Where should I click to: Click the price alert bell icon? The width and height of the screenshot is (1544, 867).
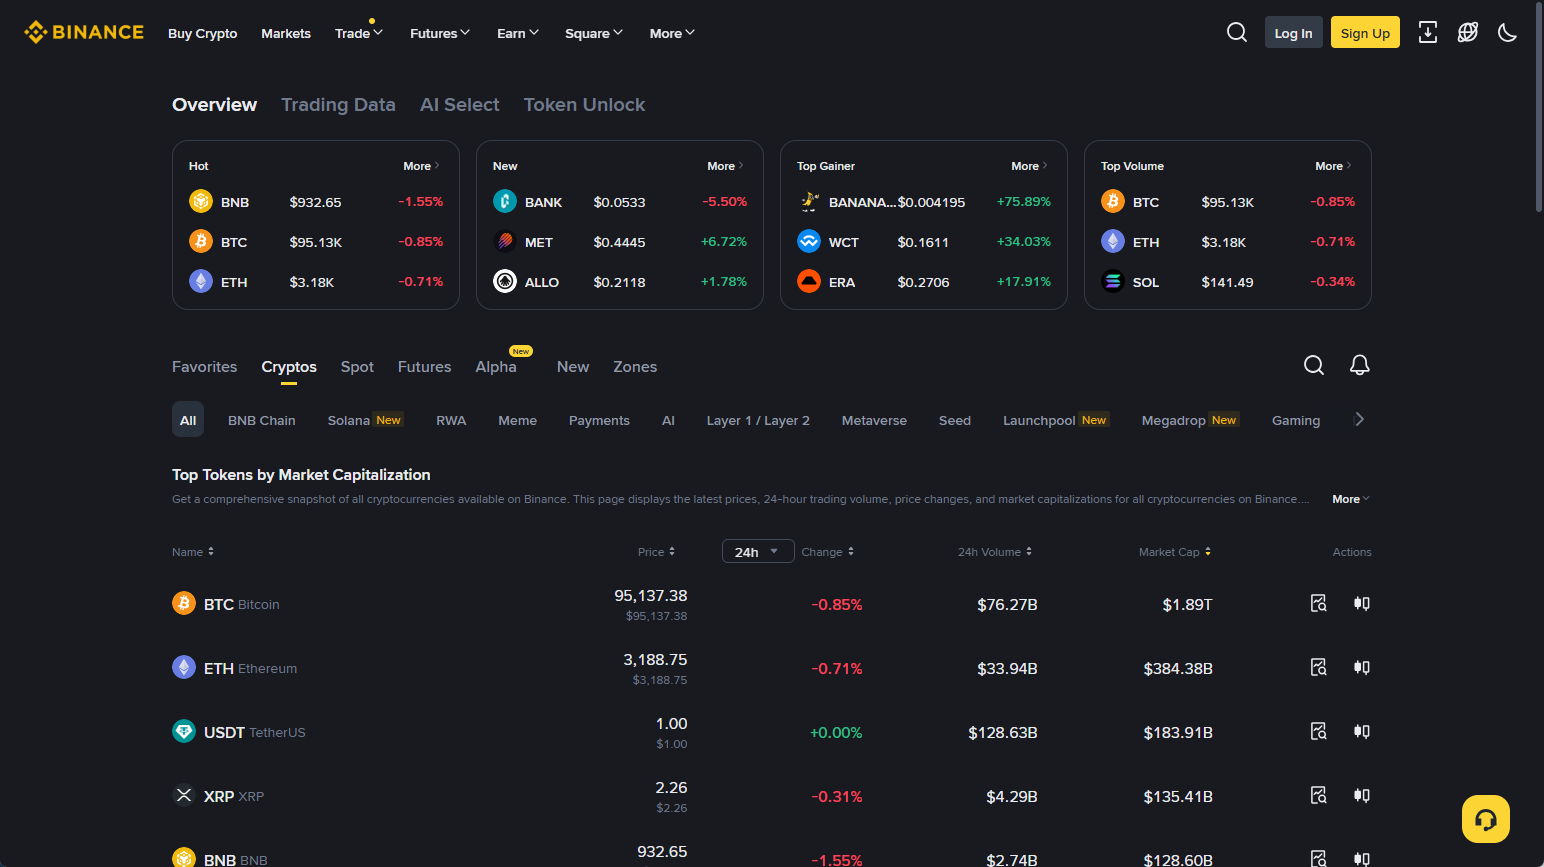(x=1359, y=366)
